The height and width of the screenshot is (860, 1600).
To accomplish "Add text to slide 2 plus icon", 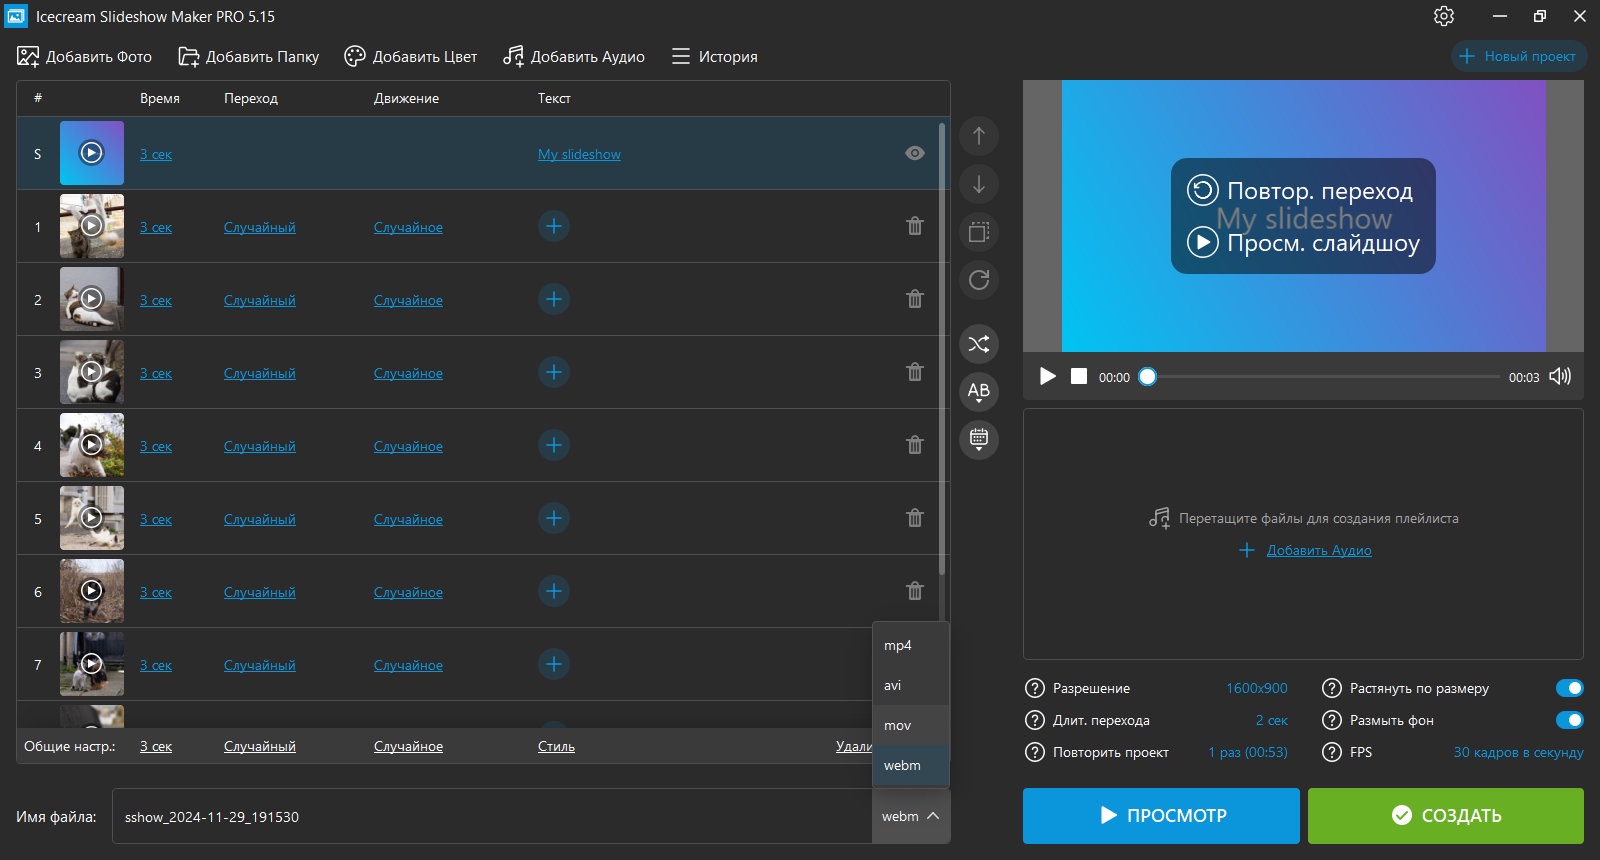I will pos(554,299).
